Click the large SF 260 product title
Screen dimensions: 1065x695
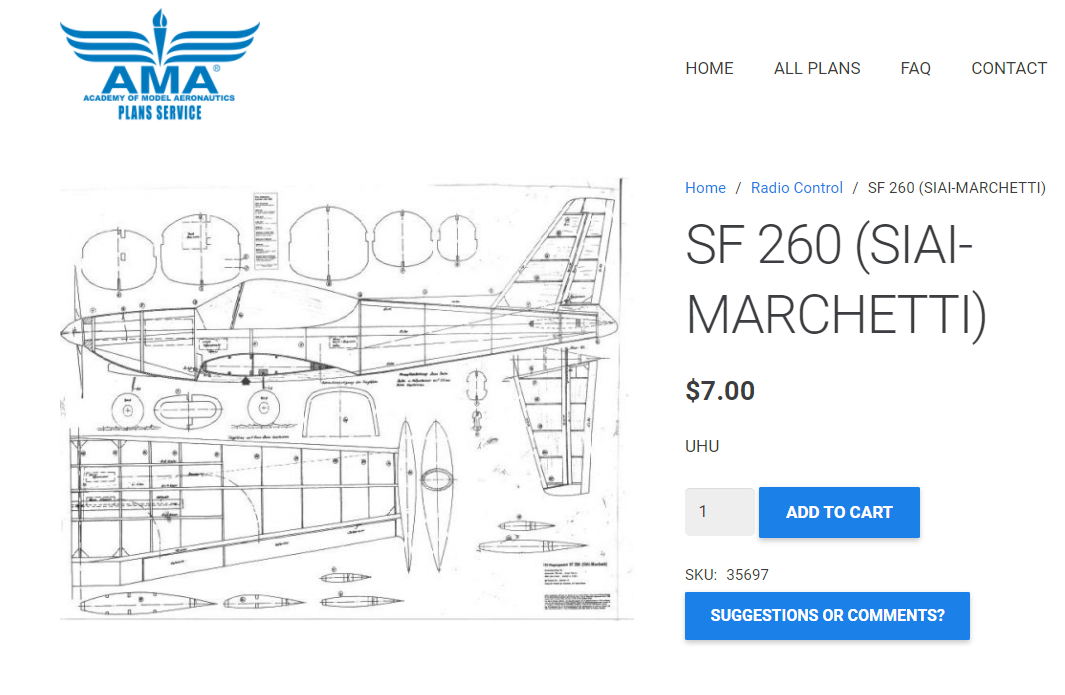click(x=835, y=281)
